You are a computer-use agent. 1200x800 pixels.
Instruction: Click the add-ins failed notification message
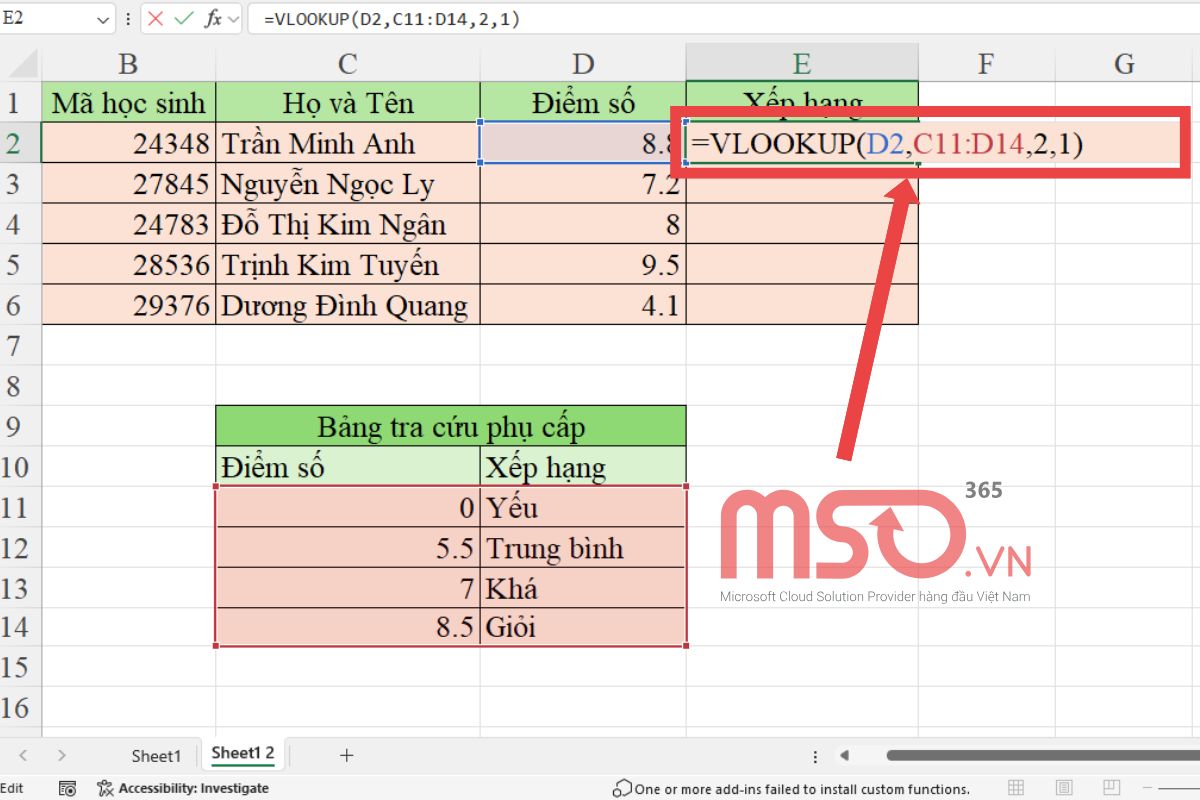(x=792, y=788)
